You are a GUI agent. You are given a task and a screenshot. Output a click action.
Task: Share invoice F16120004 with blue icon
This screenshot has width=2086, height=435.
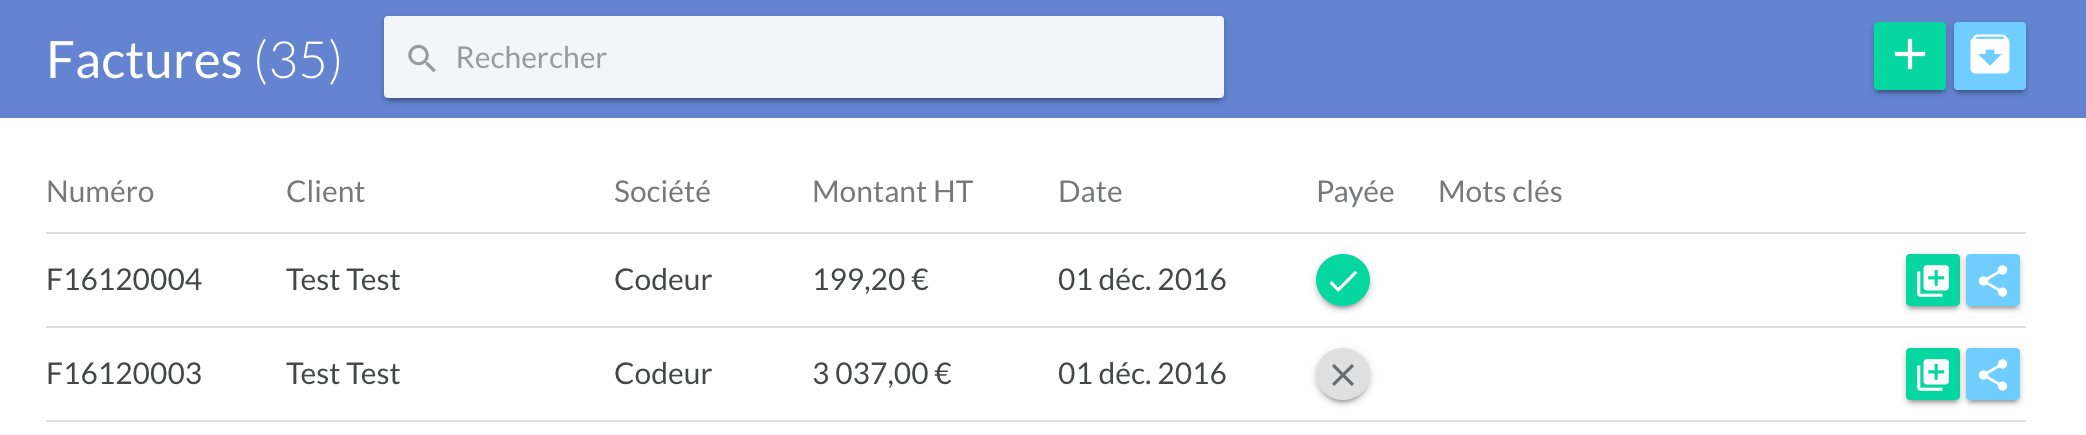coord(1992,280)
